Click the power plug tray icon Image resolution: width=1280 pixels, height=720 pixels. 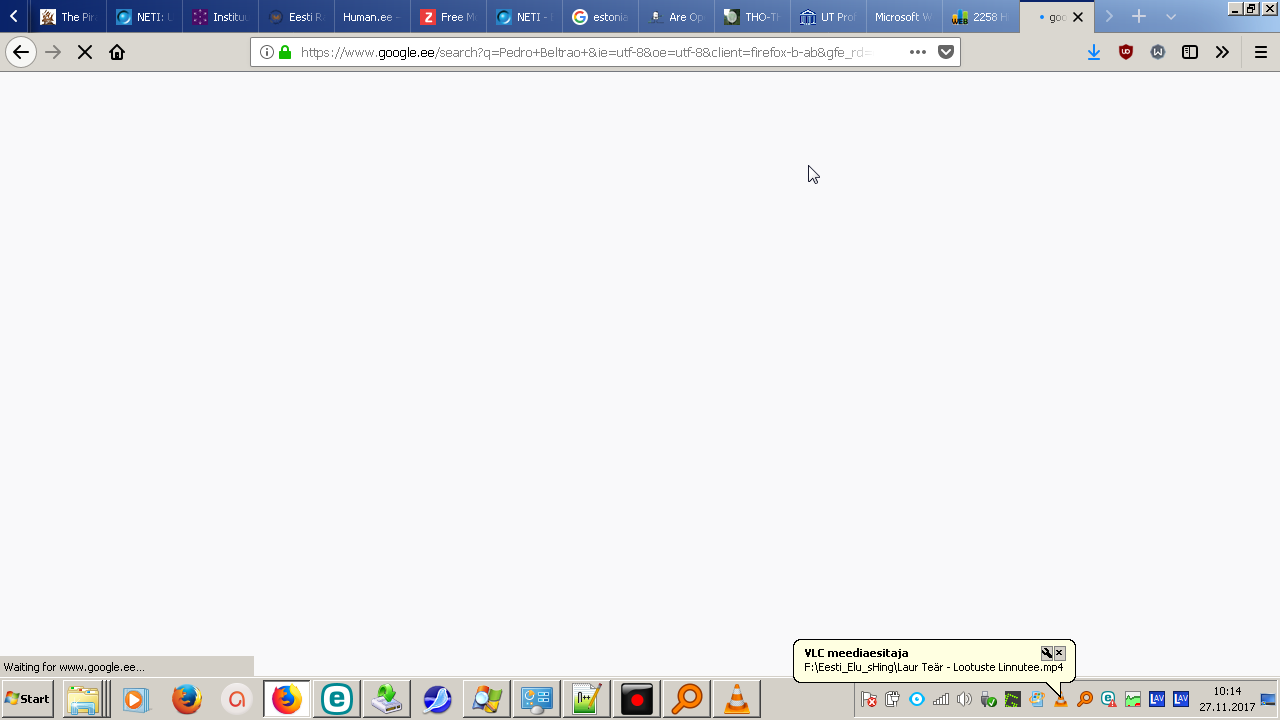pos(893,699)
